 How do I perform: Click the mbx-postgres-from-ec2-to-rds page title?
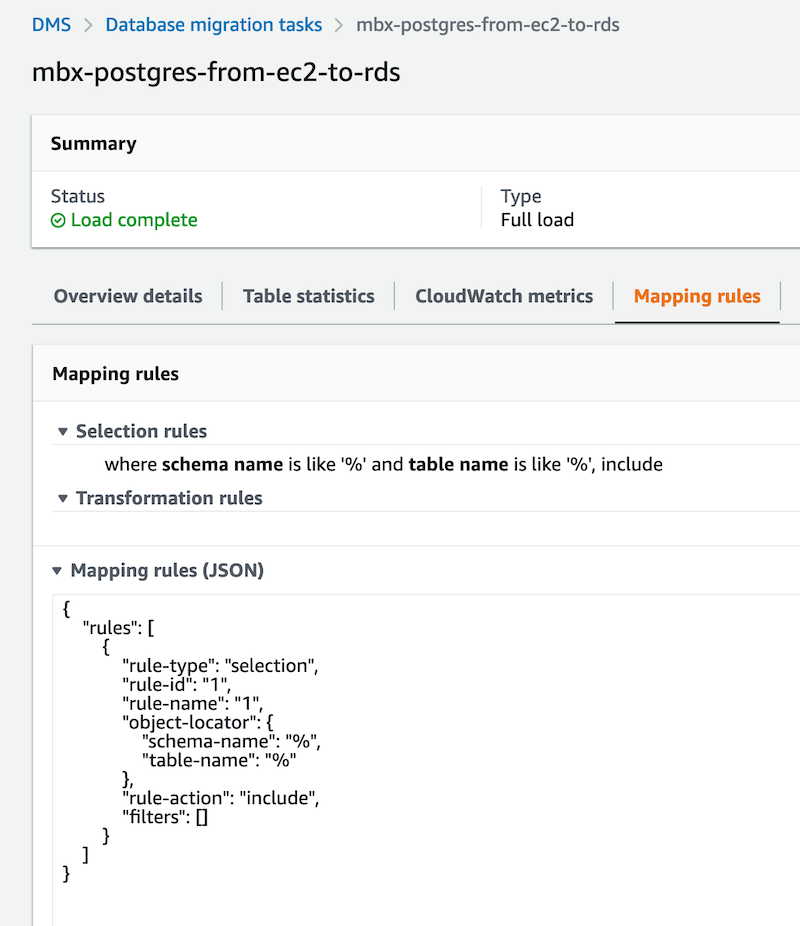[216, 73]
